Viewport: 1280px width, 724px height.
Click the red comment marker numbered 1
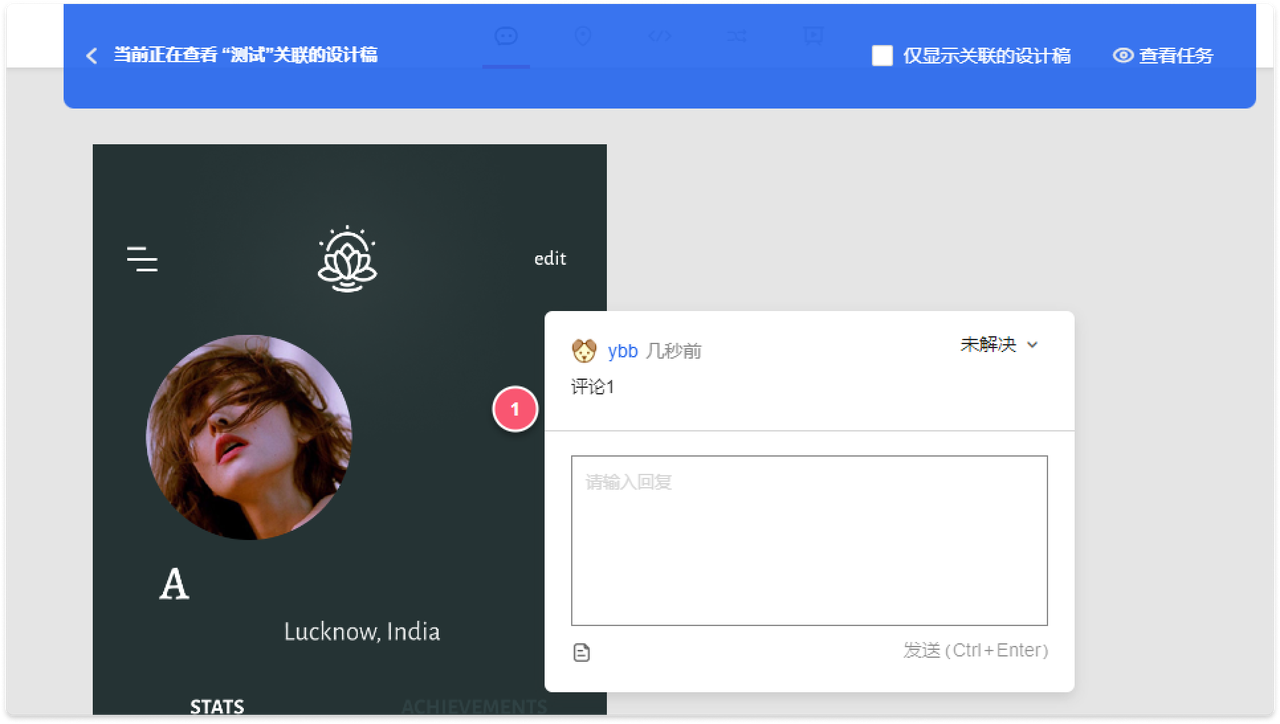point(515,410)
